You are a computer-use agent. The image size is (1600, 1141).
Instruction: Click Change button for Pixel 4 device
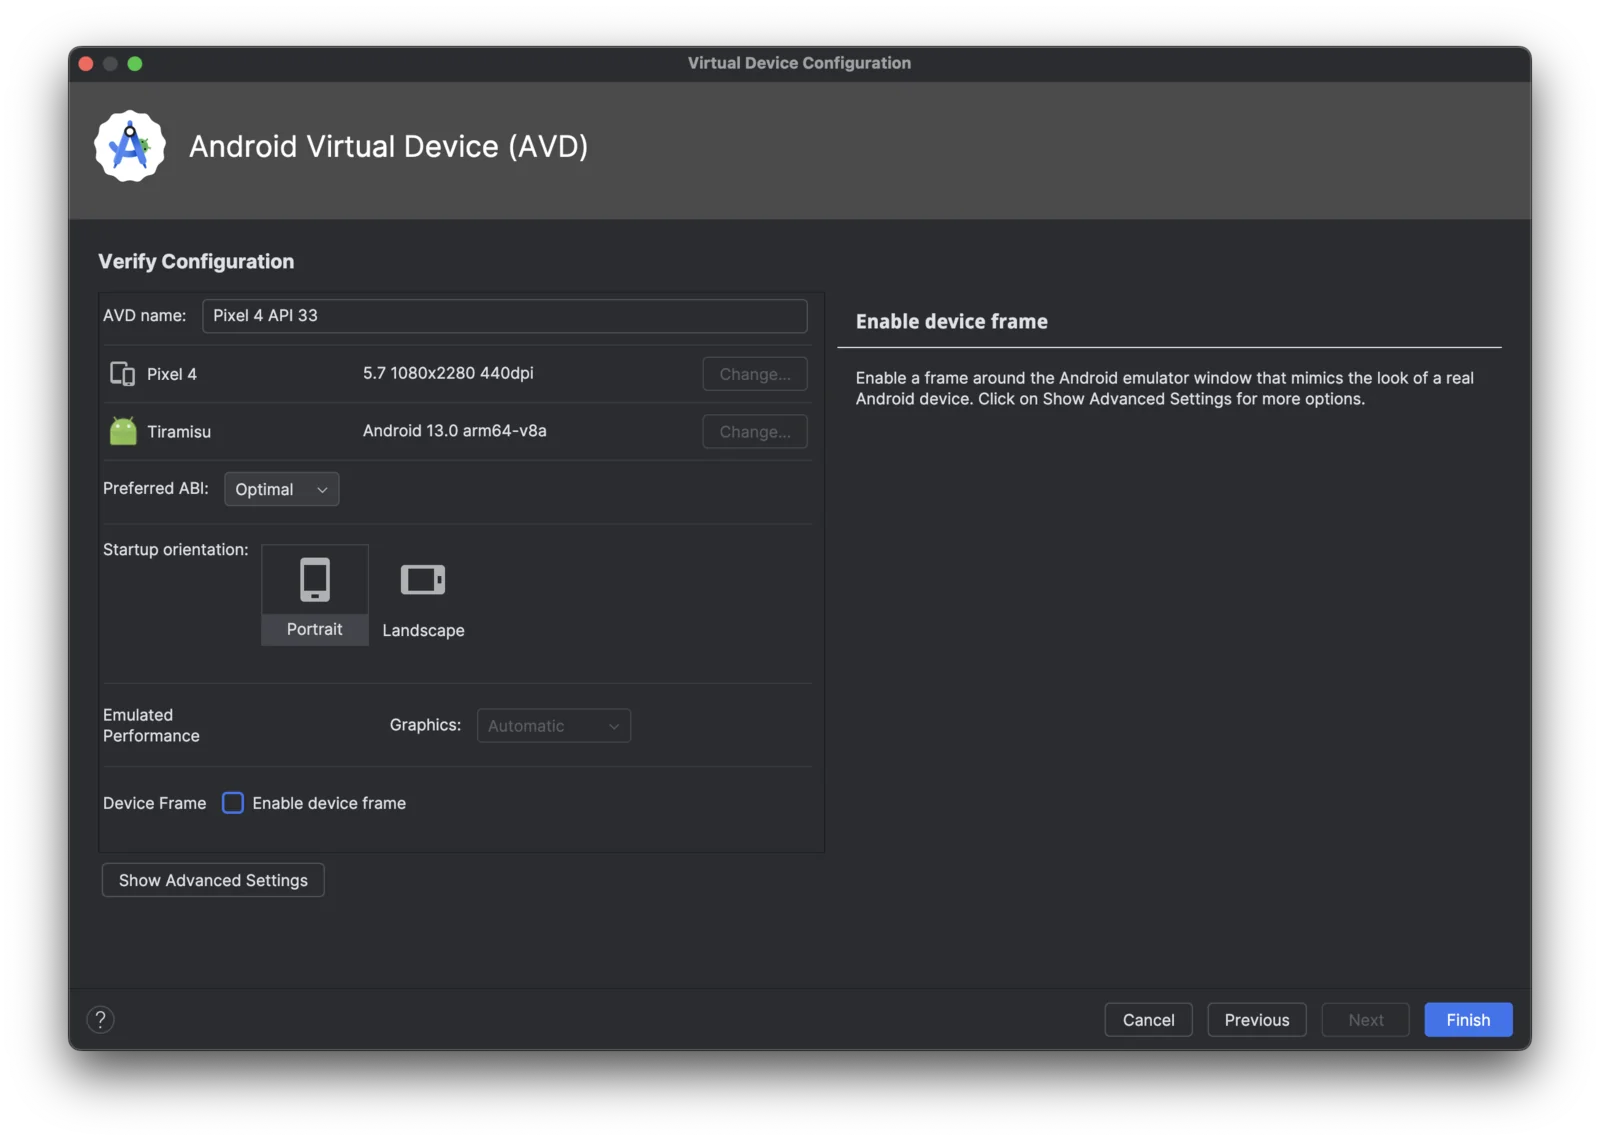755,374
